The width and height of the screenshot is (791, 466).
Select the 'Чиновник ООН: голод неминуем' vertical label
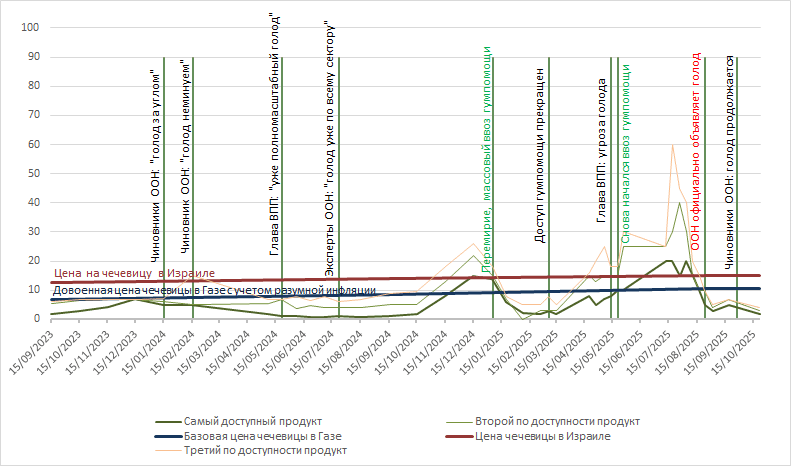coord(185,168)
